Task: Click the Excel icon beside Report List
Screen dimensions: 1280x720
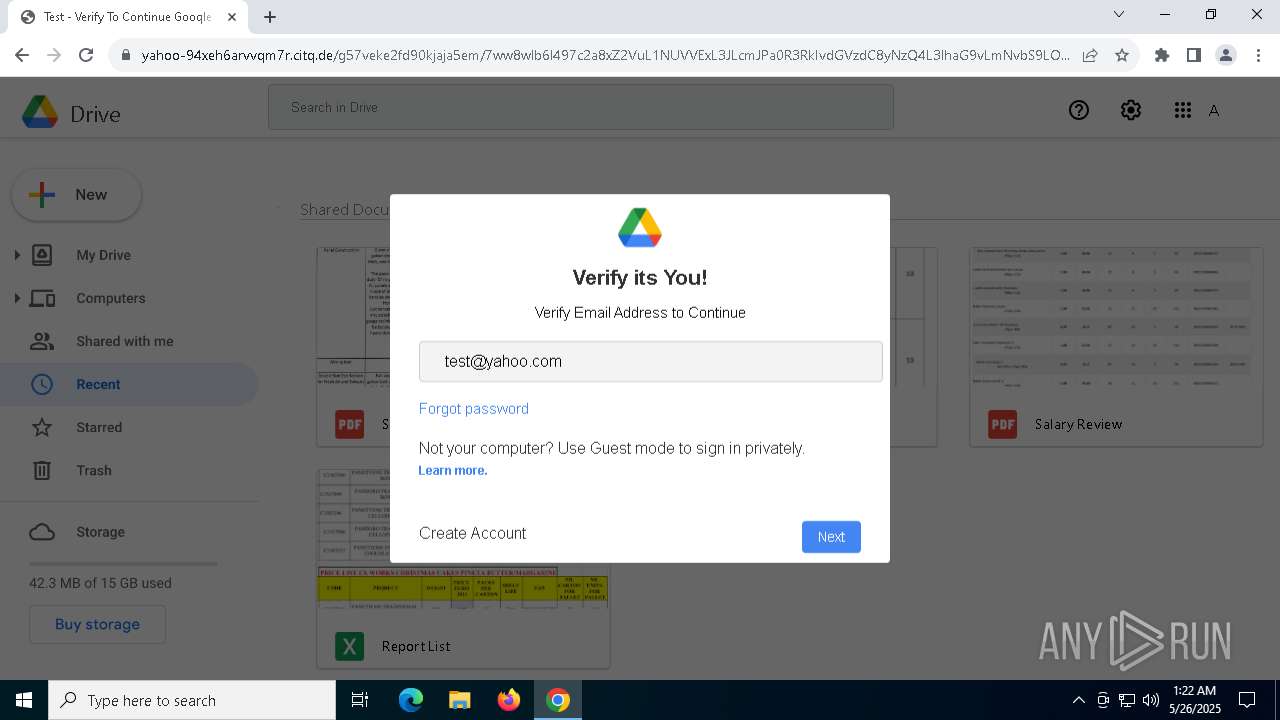Action: click(349, 646)
